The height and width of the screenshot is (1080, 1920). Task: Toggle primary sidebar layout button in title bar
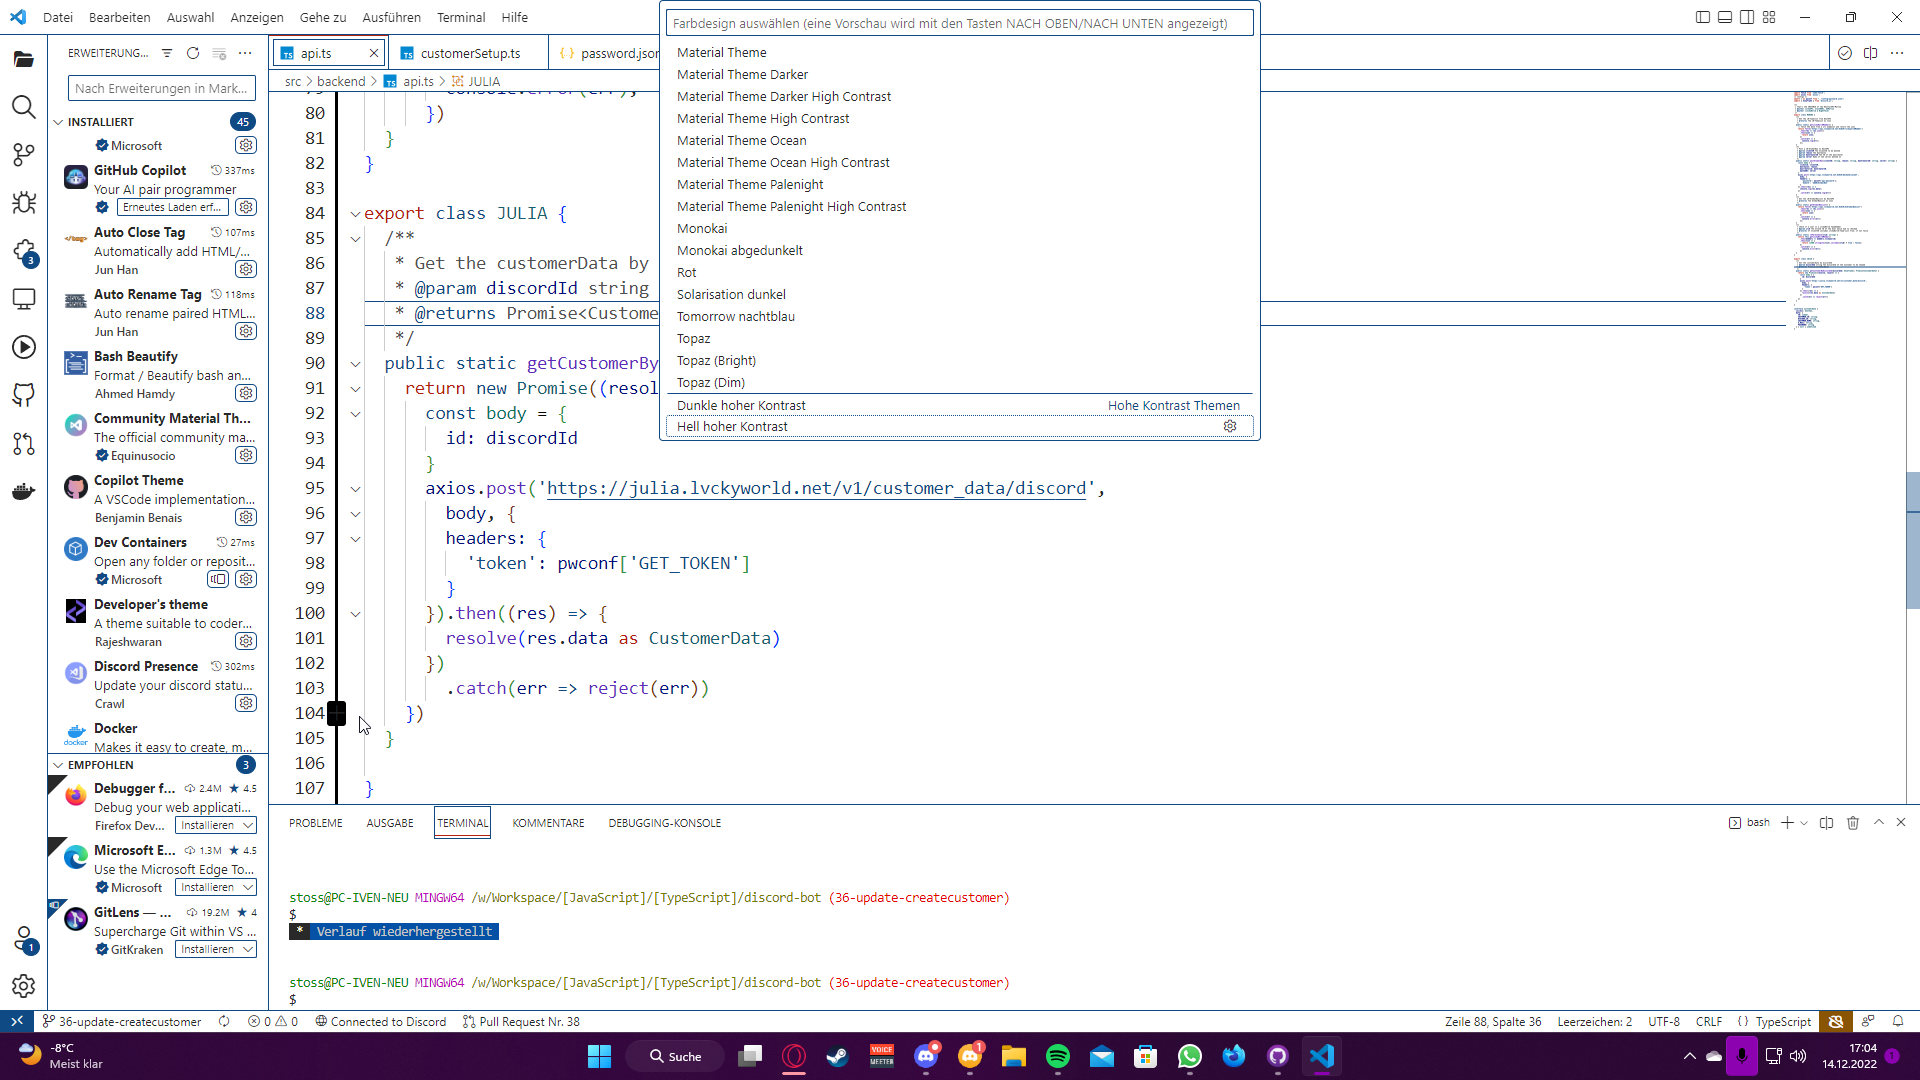[x=1703, y=17]
